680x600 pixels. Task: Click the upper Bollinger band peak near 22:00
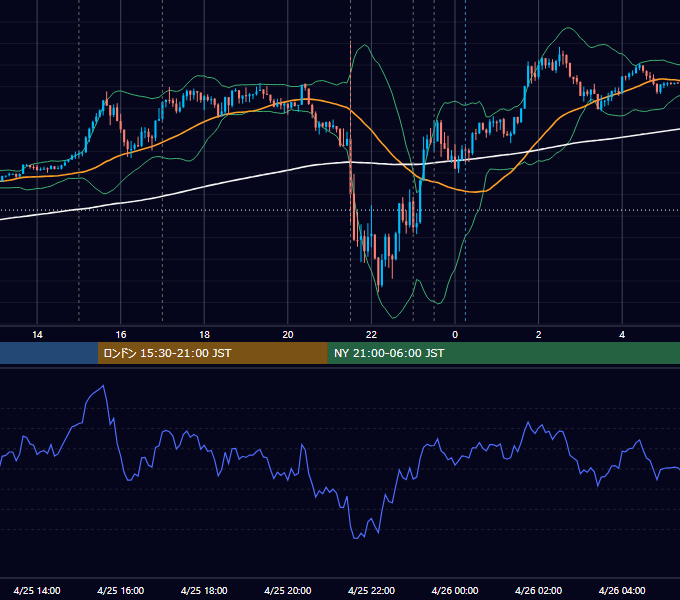pyautogui.click(x=365, y=45)
